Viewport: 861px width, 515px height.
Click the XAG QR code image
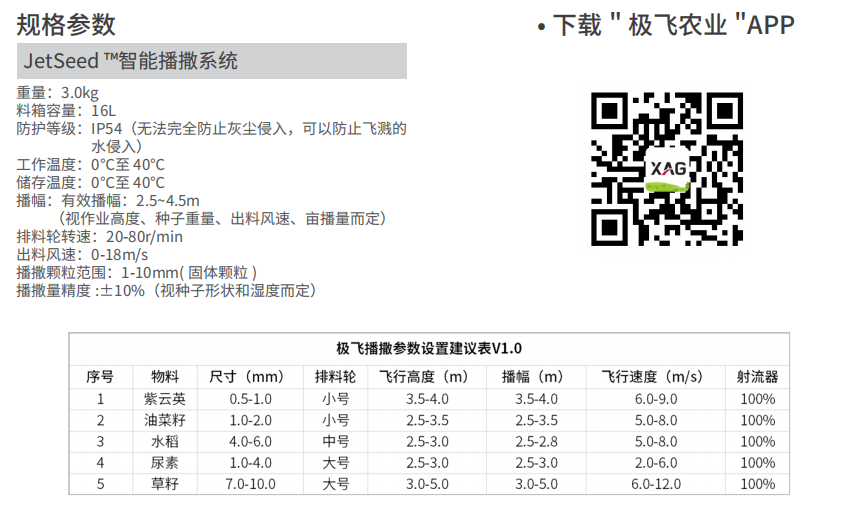click(667, 169)
